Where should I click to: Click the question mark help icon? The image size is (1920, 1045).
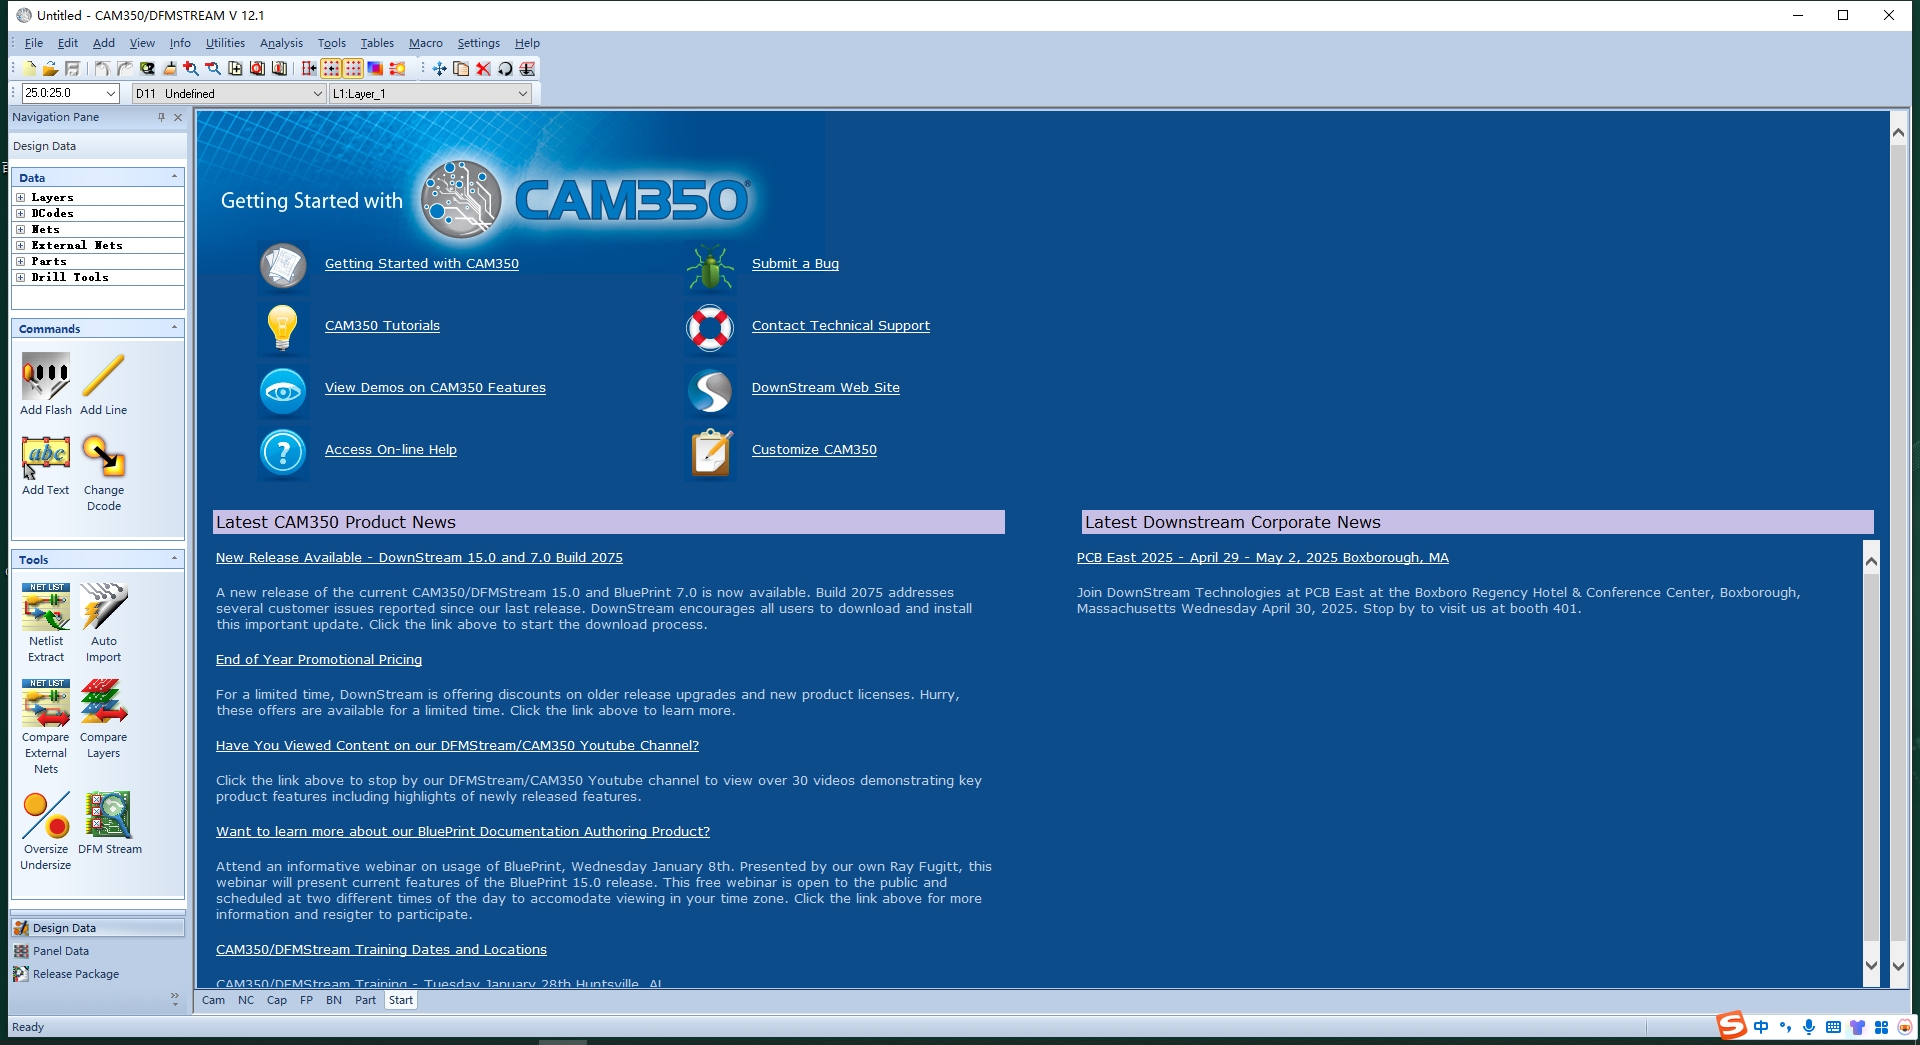tap(283, 453)
